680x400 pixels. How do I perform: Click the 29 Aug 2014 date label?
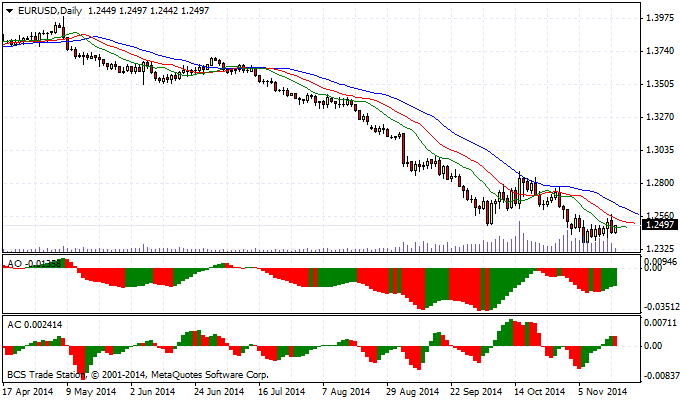(x=412, y=392)
